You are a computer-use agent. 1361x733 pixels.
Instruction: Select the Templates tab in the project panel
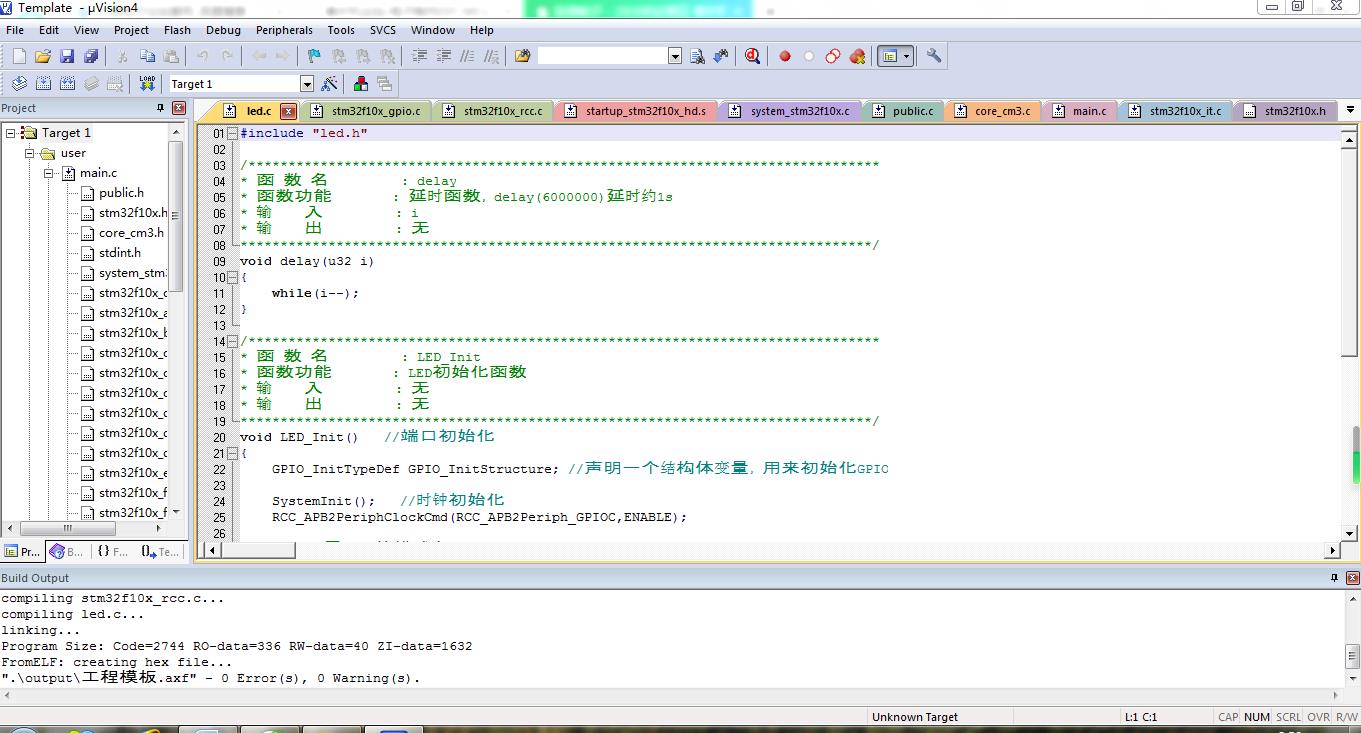tap(160, 551)
